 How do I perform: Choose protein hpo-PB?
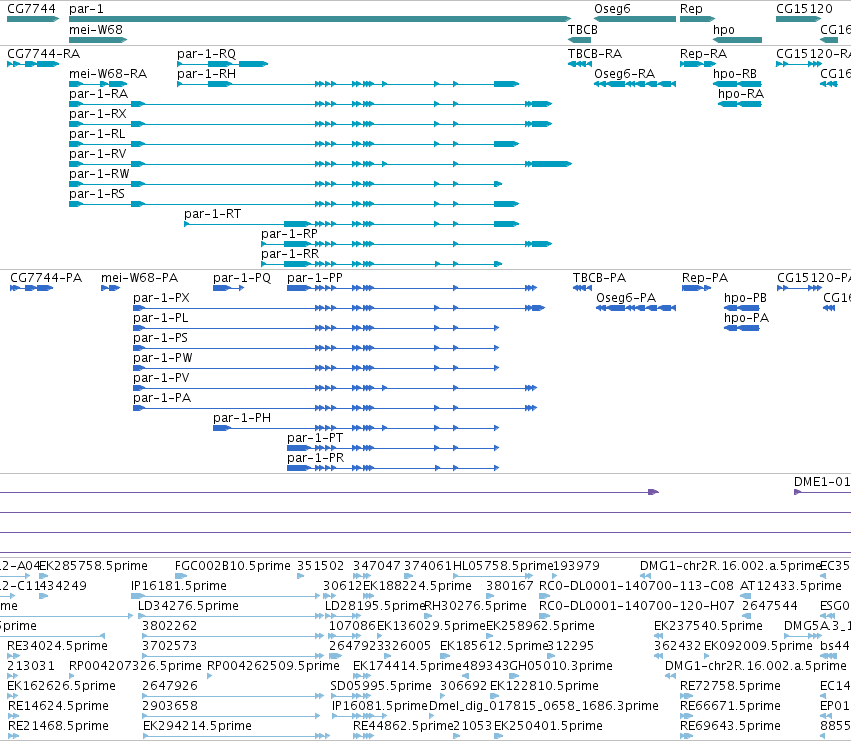pyautogui.click(x=745, y=298)
